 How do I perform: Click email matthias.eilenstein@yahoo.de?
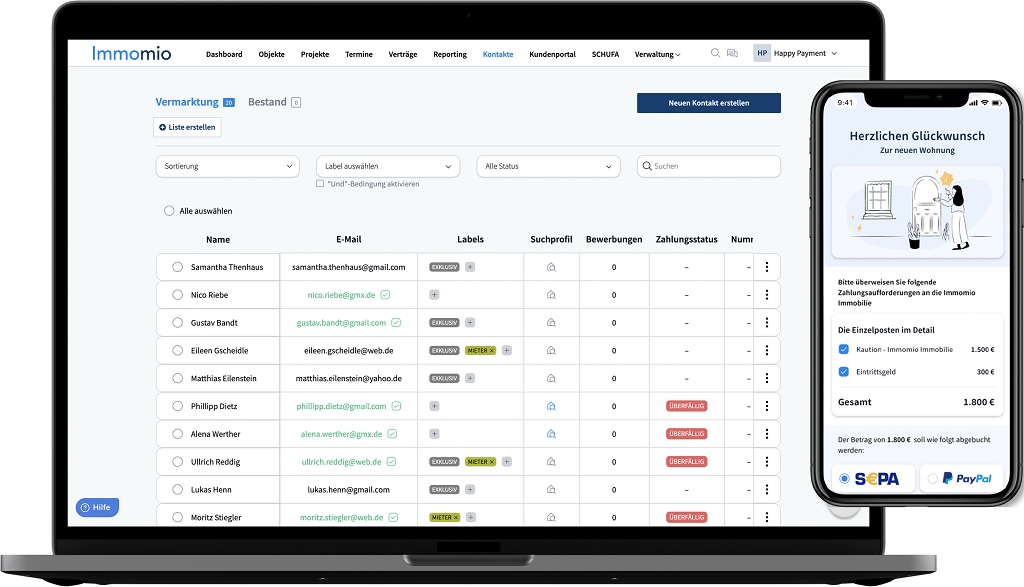click(x=349, y=378)
